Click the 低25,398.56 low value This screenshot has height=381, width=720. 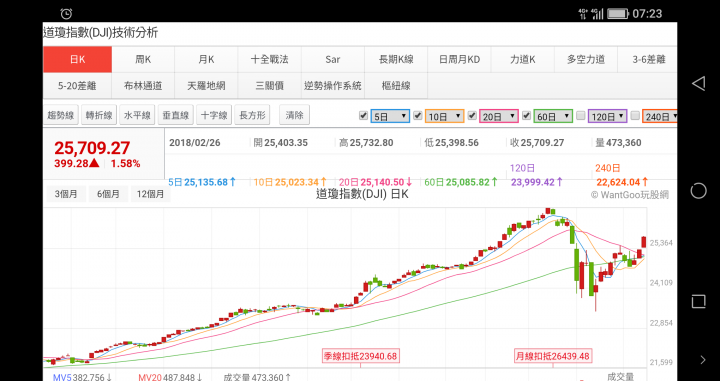pyautogui.click(x=451, y=143)
